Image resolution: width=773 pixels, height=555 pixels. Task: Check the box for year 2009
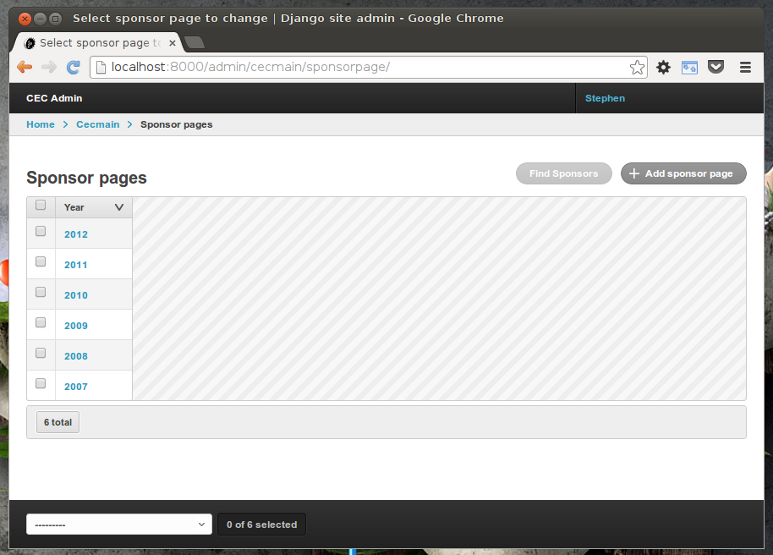[40, 322]
